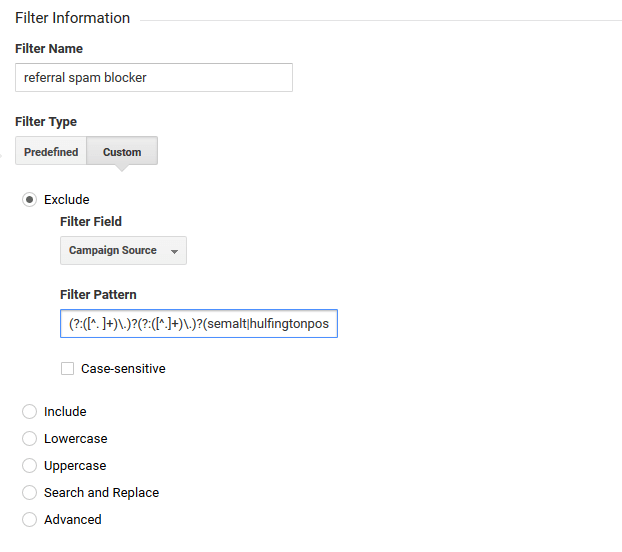Click the Uppercase label text
Screen dimensions: 622x552
pyautogui.click(x=75, y=466)
